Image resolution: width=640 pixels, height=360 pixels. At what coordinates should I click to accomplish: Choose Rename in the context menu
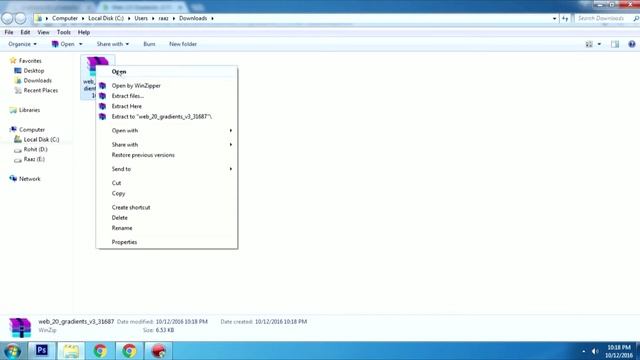[x=167, y=228]
